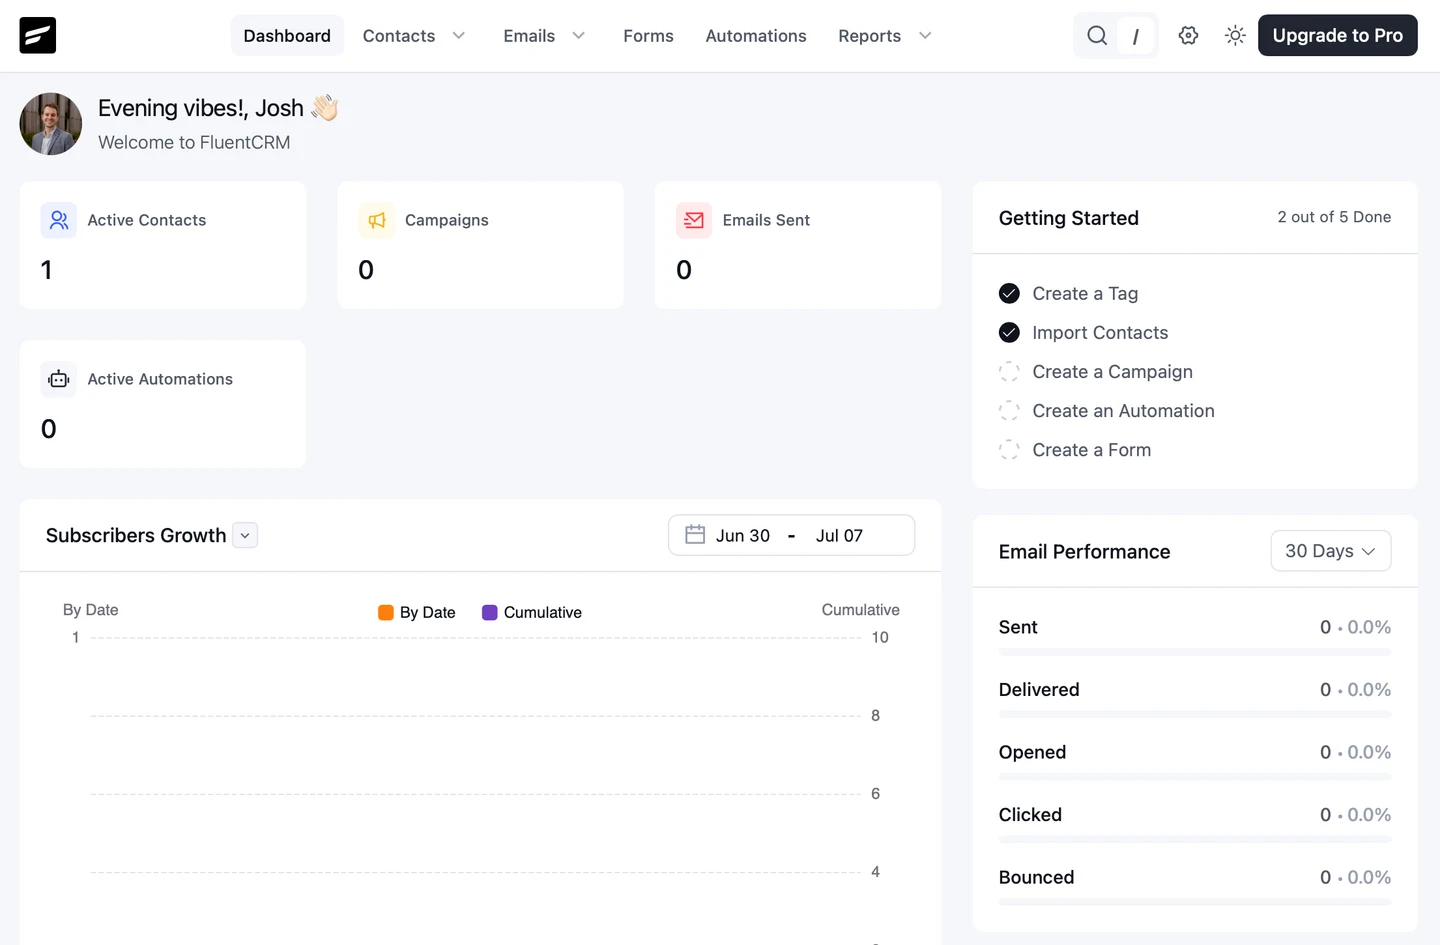Click the Active Contacts card label

(x=147, y=220)
